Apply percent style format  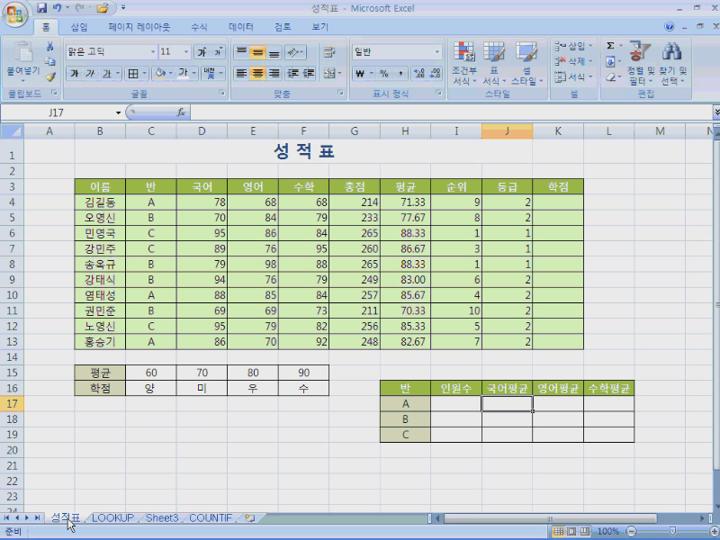pos(384,73)
